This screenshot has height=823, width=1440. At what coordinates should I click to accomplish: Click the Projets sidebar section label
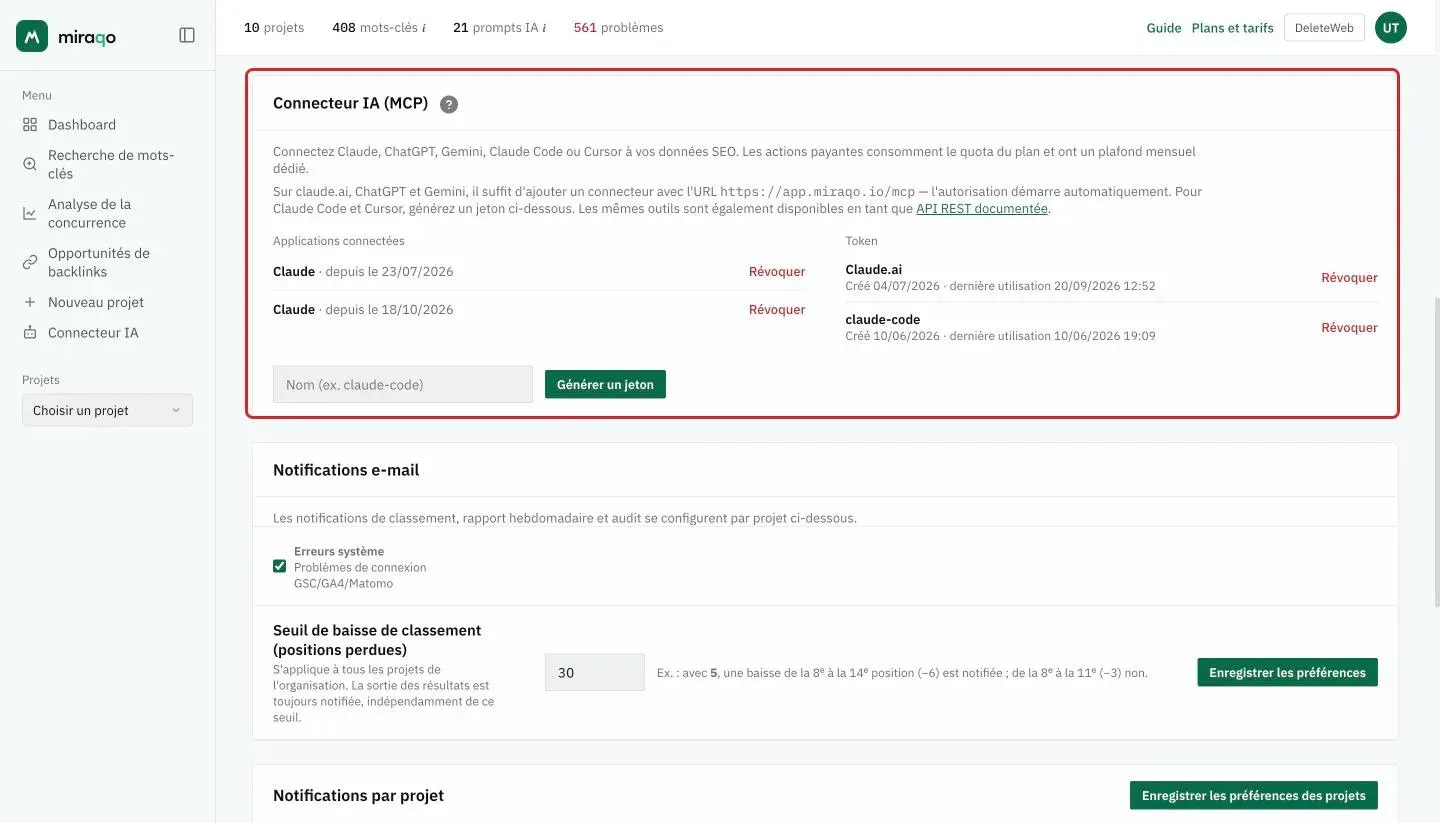41,380
